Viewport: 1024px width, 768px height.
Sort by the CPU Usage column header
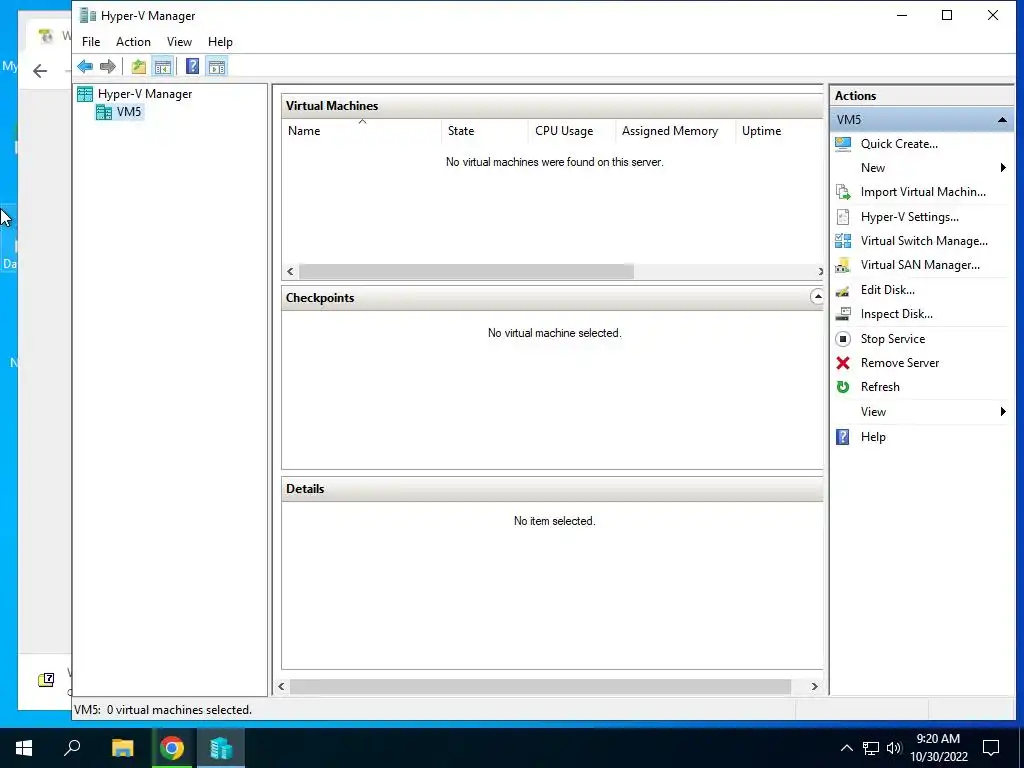[572, 131]
